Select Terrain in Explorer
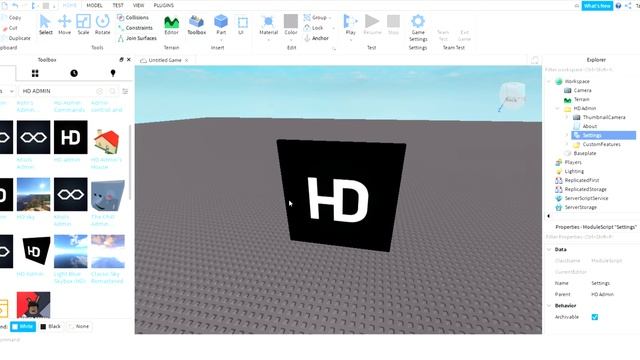 click(582, 99)
